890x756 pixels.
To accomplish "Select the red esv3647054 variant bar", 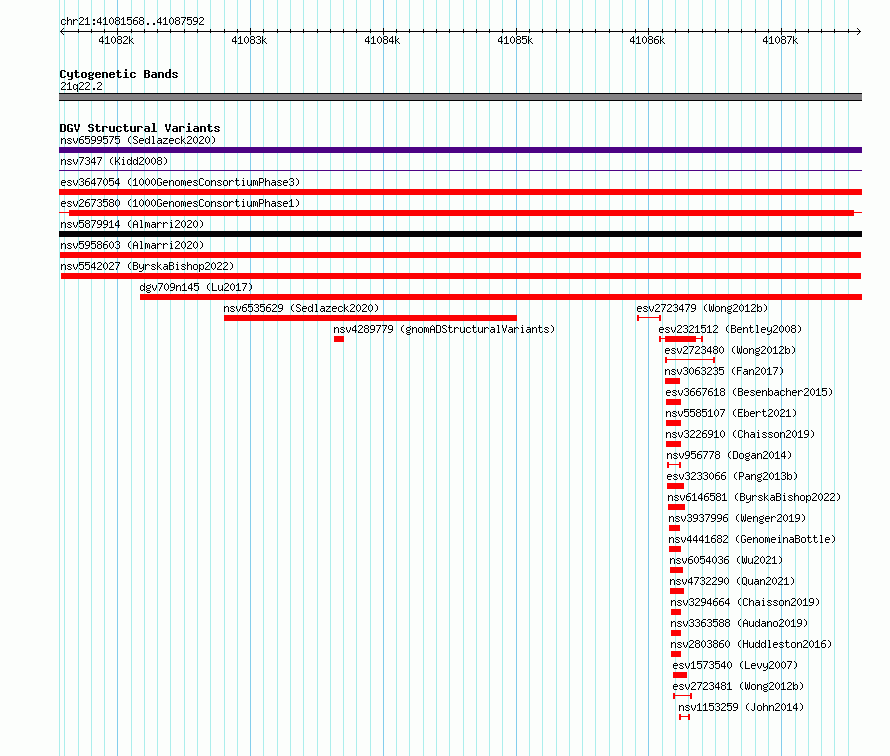I will (460, 192).
